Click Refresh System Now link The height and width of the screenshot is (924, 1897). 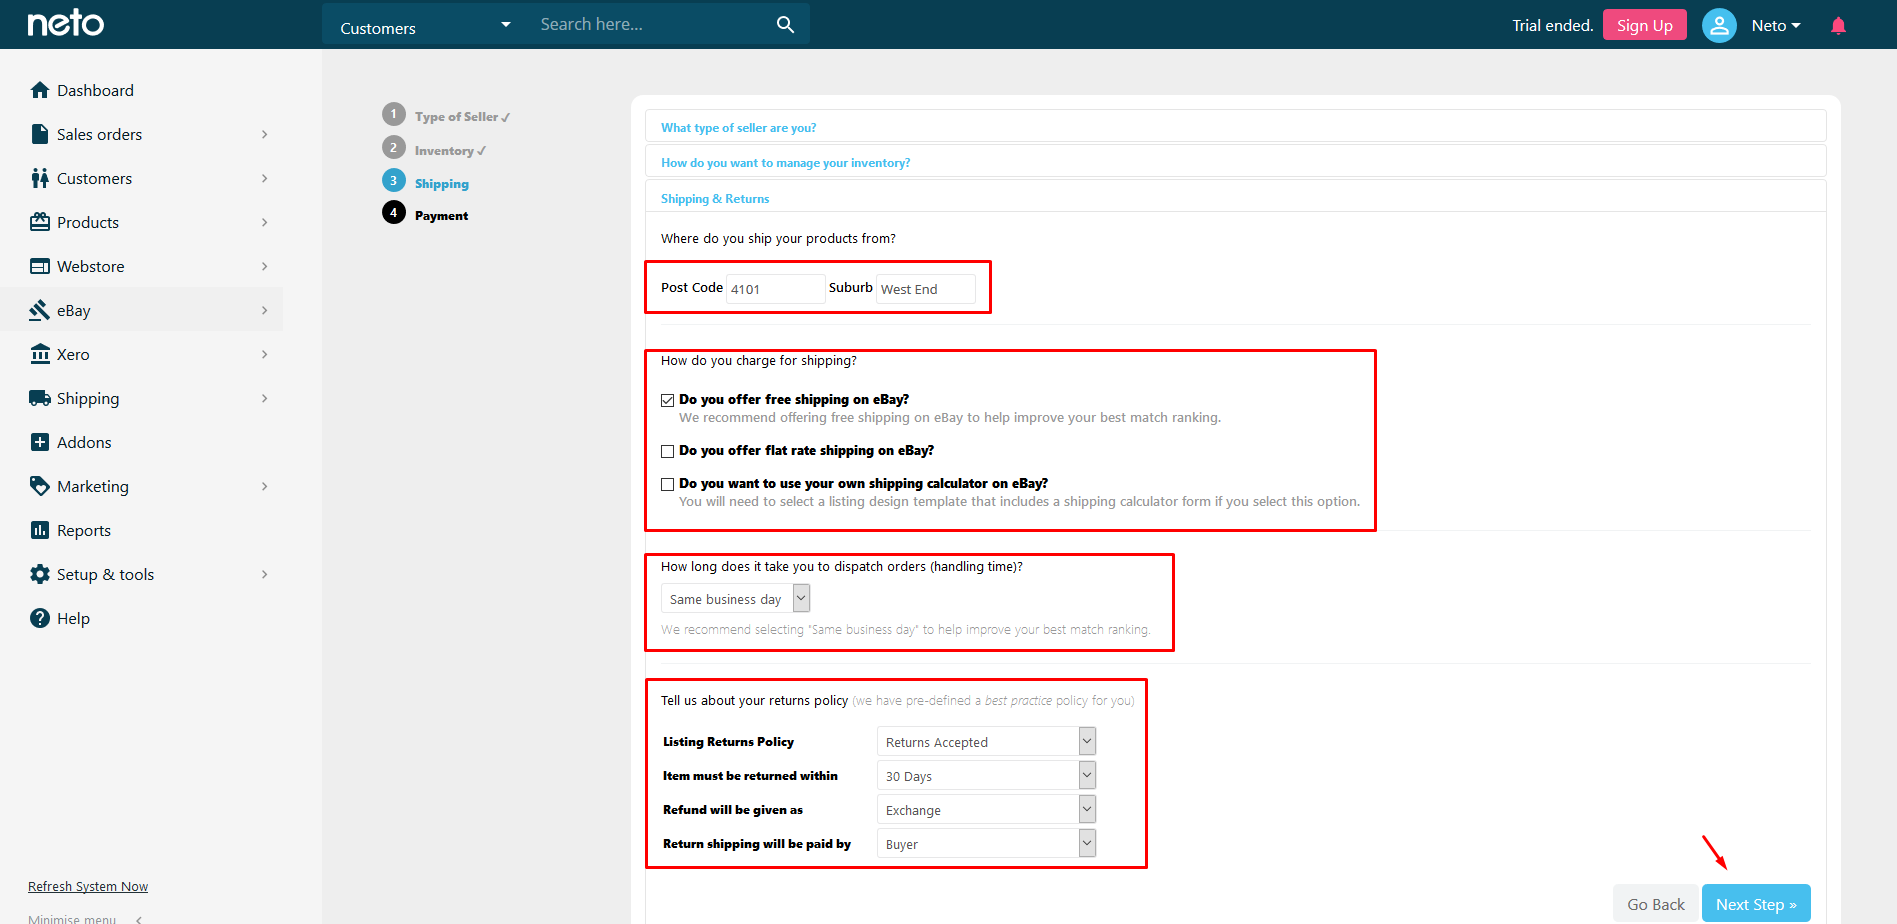coord(88,886)
